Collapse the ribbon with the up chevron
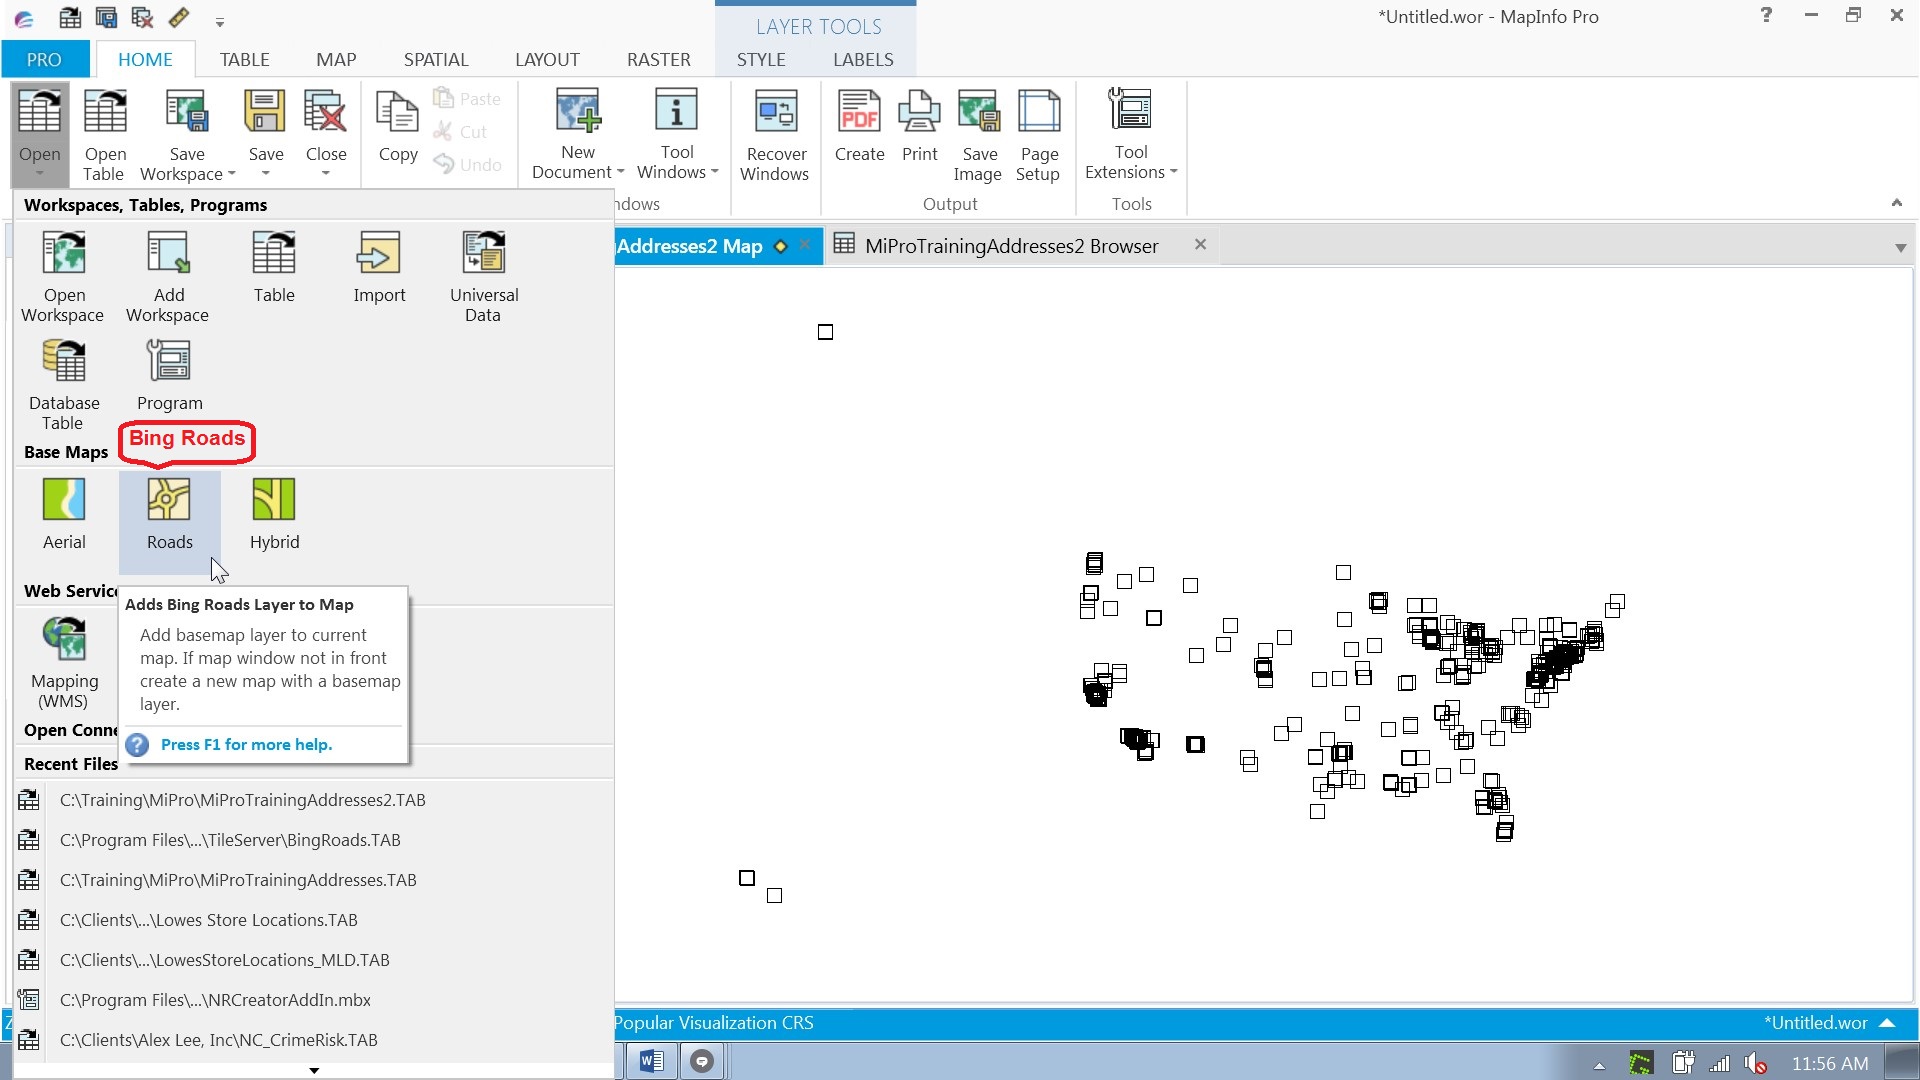This screenshot has width=1920, height=1080. [x=1896, y=201]
